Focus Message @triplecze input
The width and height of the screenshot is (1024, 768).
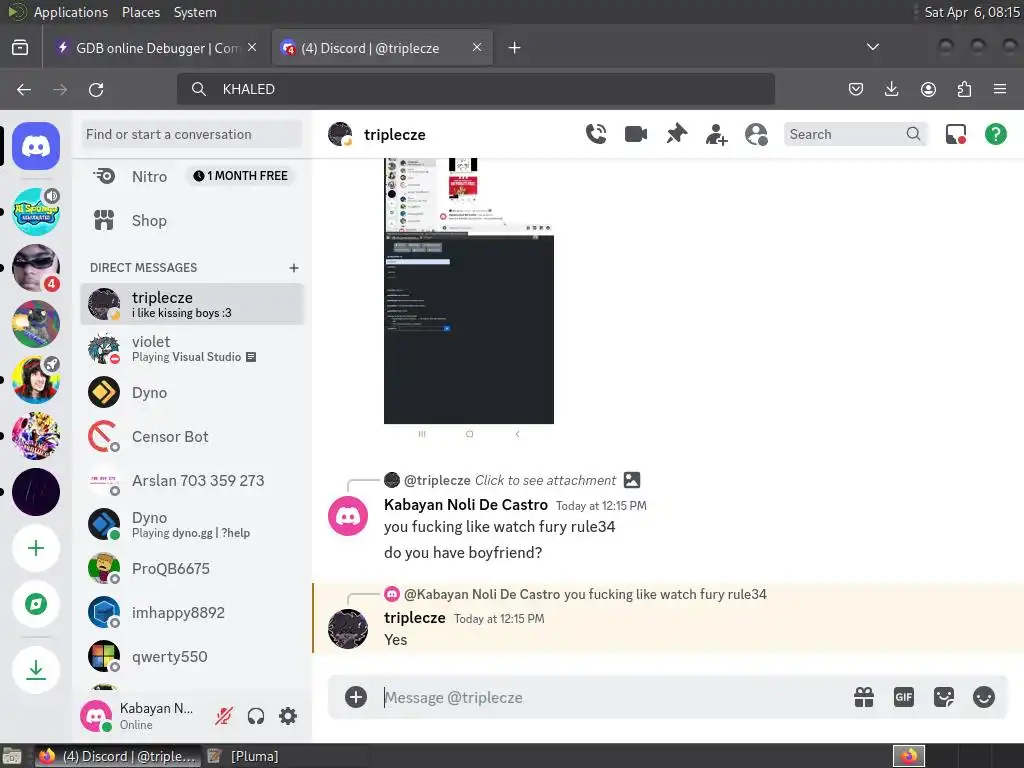[614, 697]
